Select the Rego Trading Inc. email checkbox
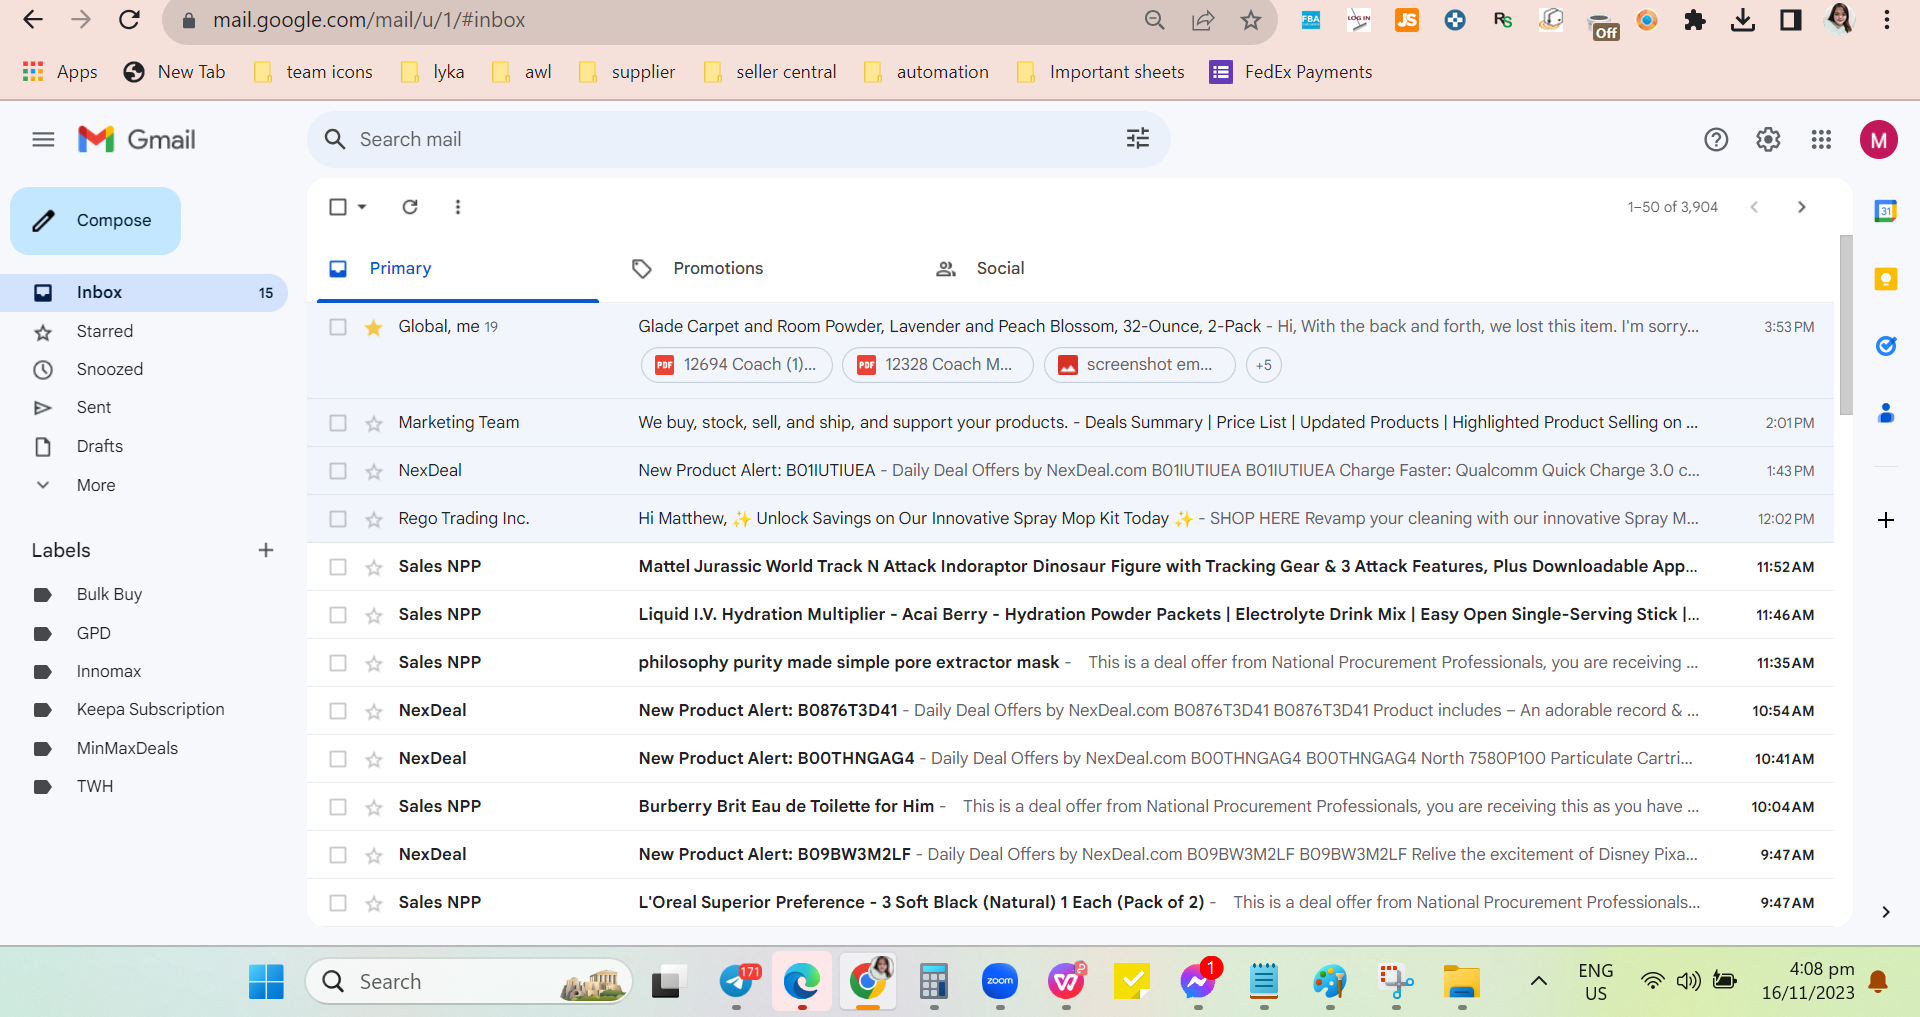The height and width of the screenshot is (1017, 1920). pos(338,519)
